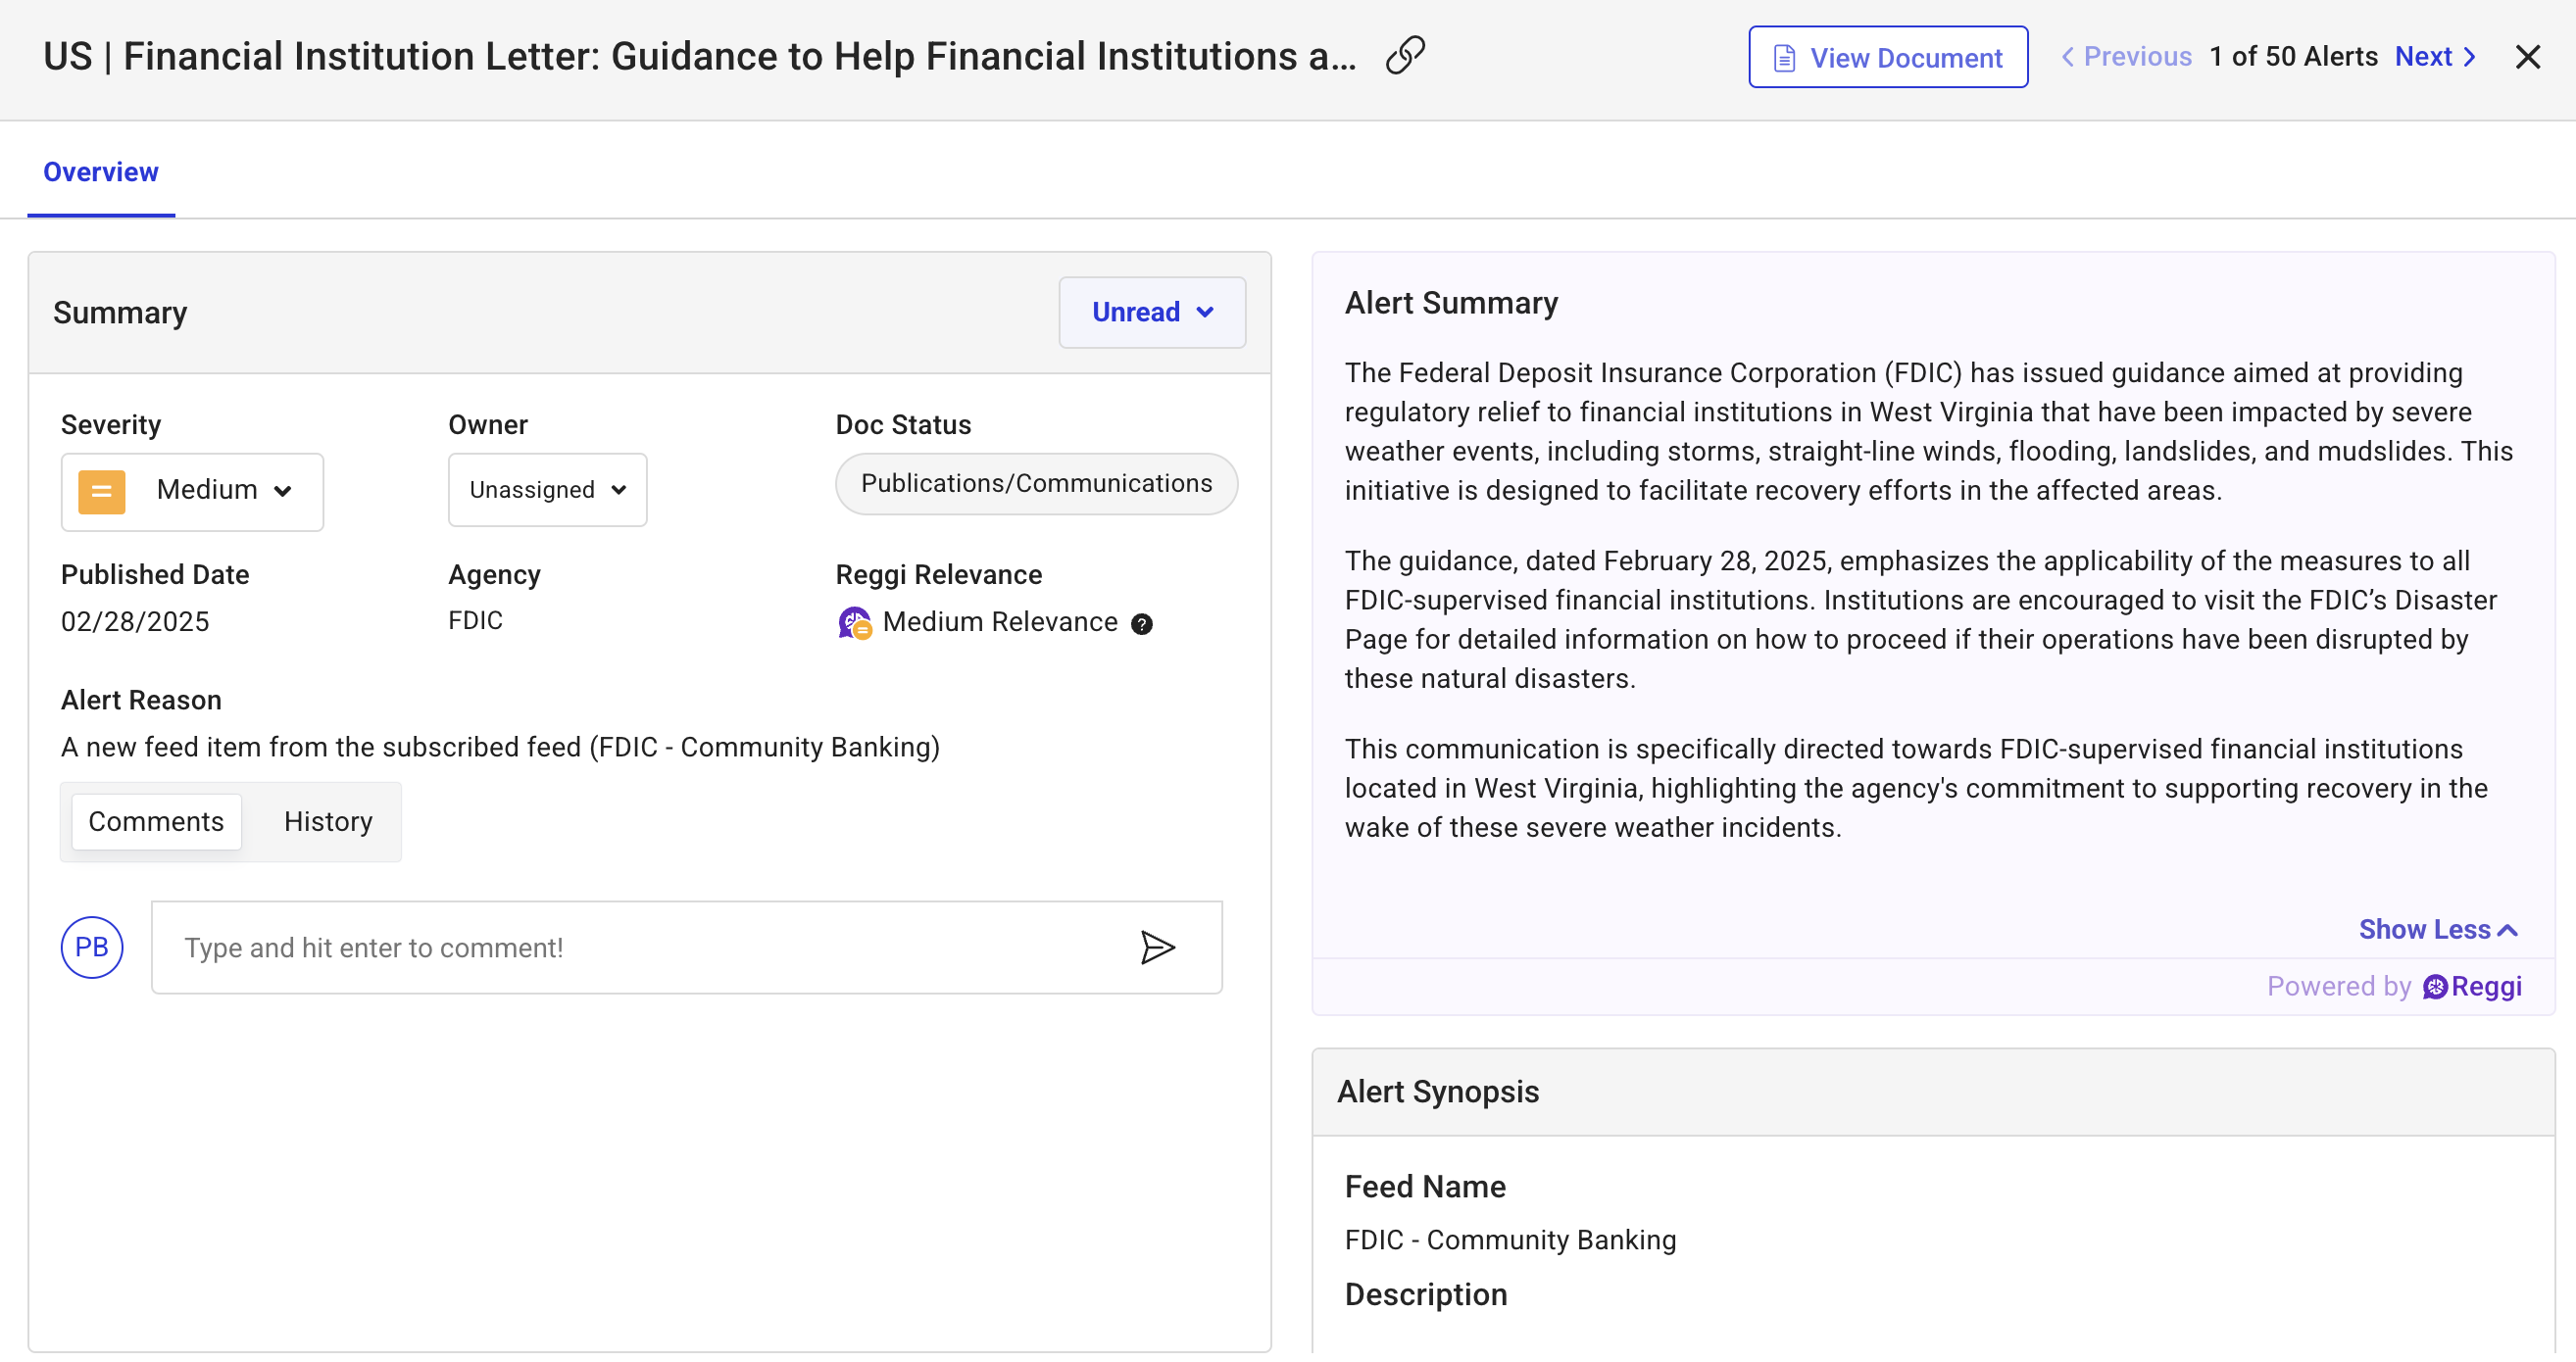This screenshot has height=1362, width=2576.
Task: Open the Unassigned owner dropdown
Action: click(547, 490)
